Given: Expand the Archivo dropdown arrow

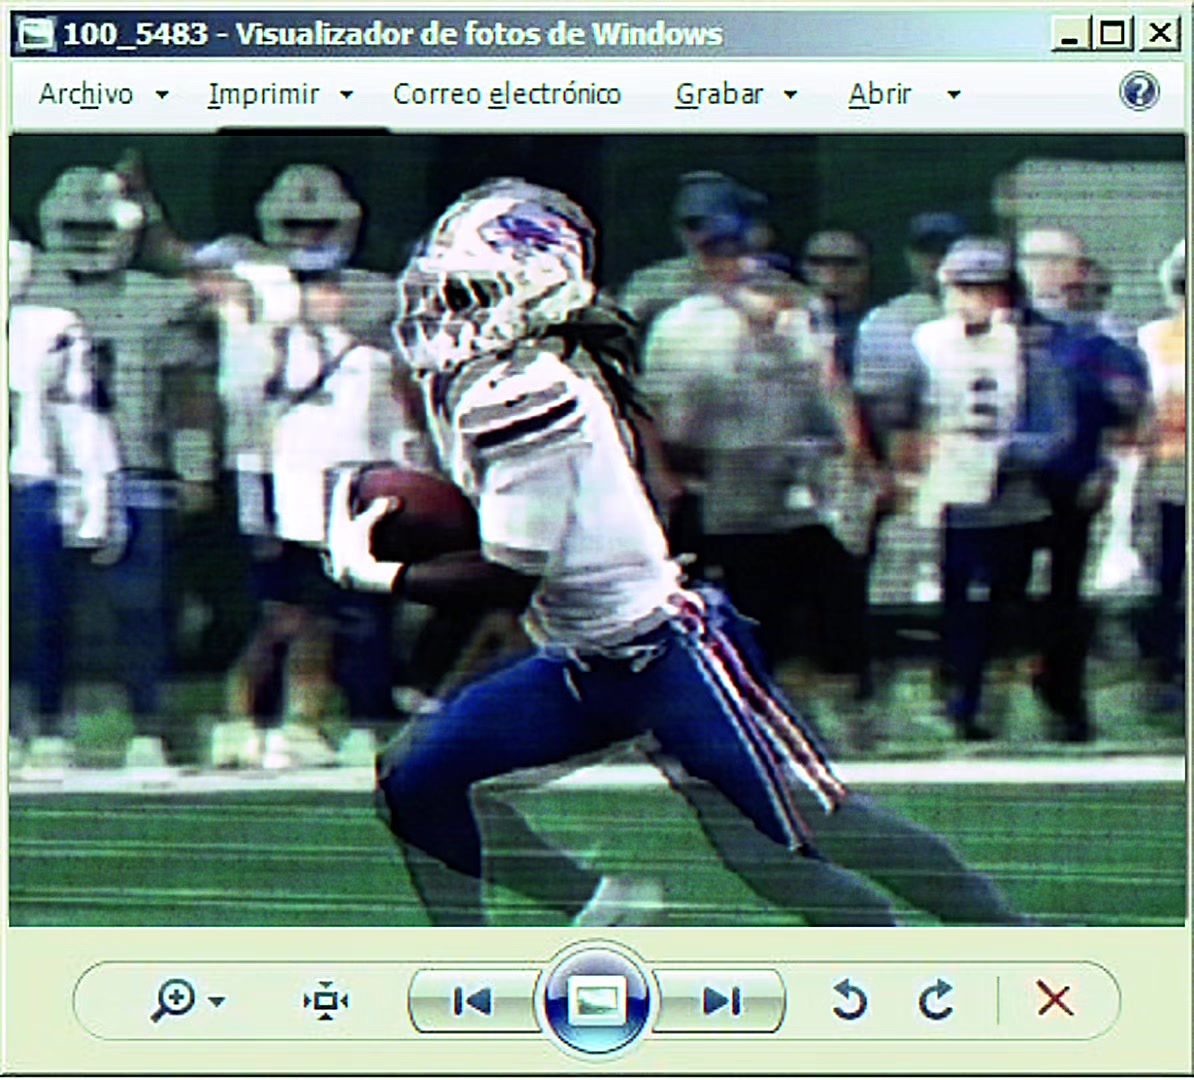Looking at the screenshot, I should (x=161, y=95).
